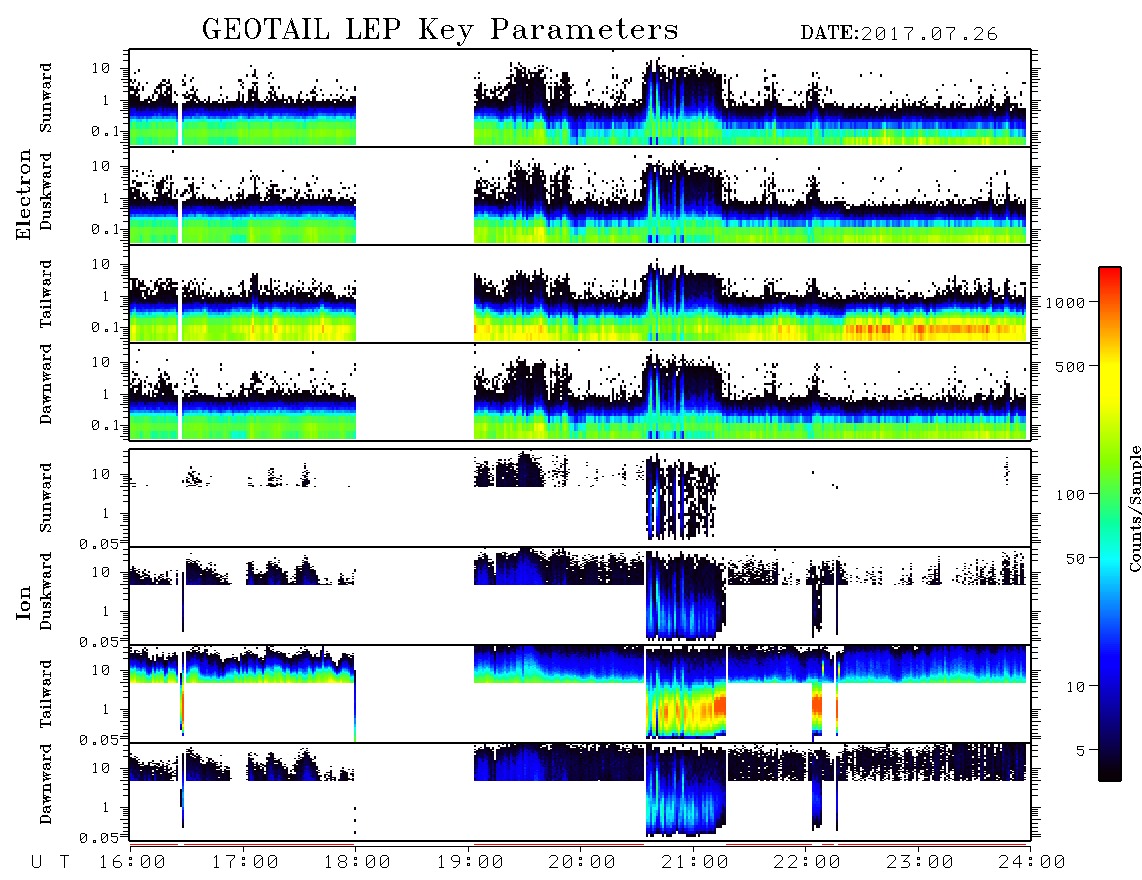The height and width of the screenshot is (880, 1142).
Task: Open the Electron Dawnward spectrogram panel
Action: pyautogui.click(x=580, y=391)
